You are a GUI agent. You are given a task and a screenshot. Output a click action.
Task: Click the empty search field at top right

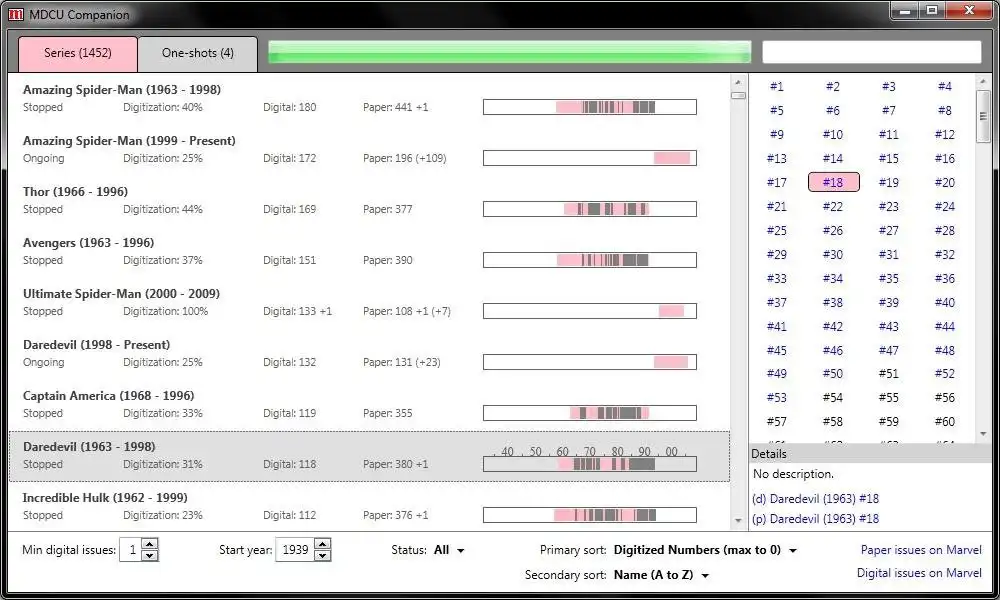(871, 52)
